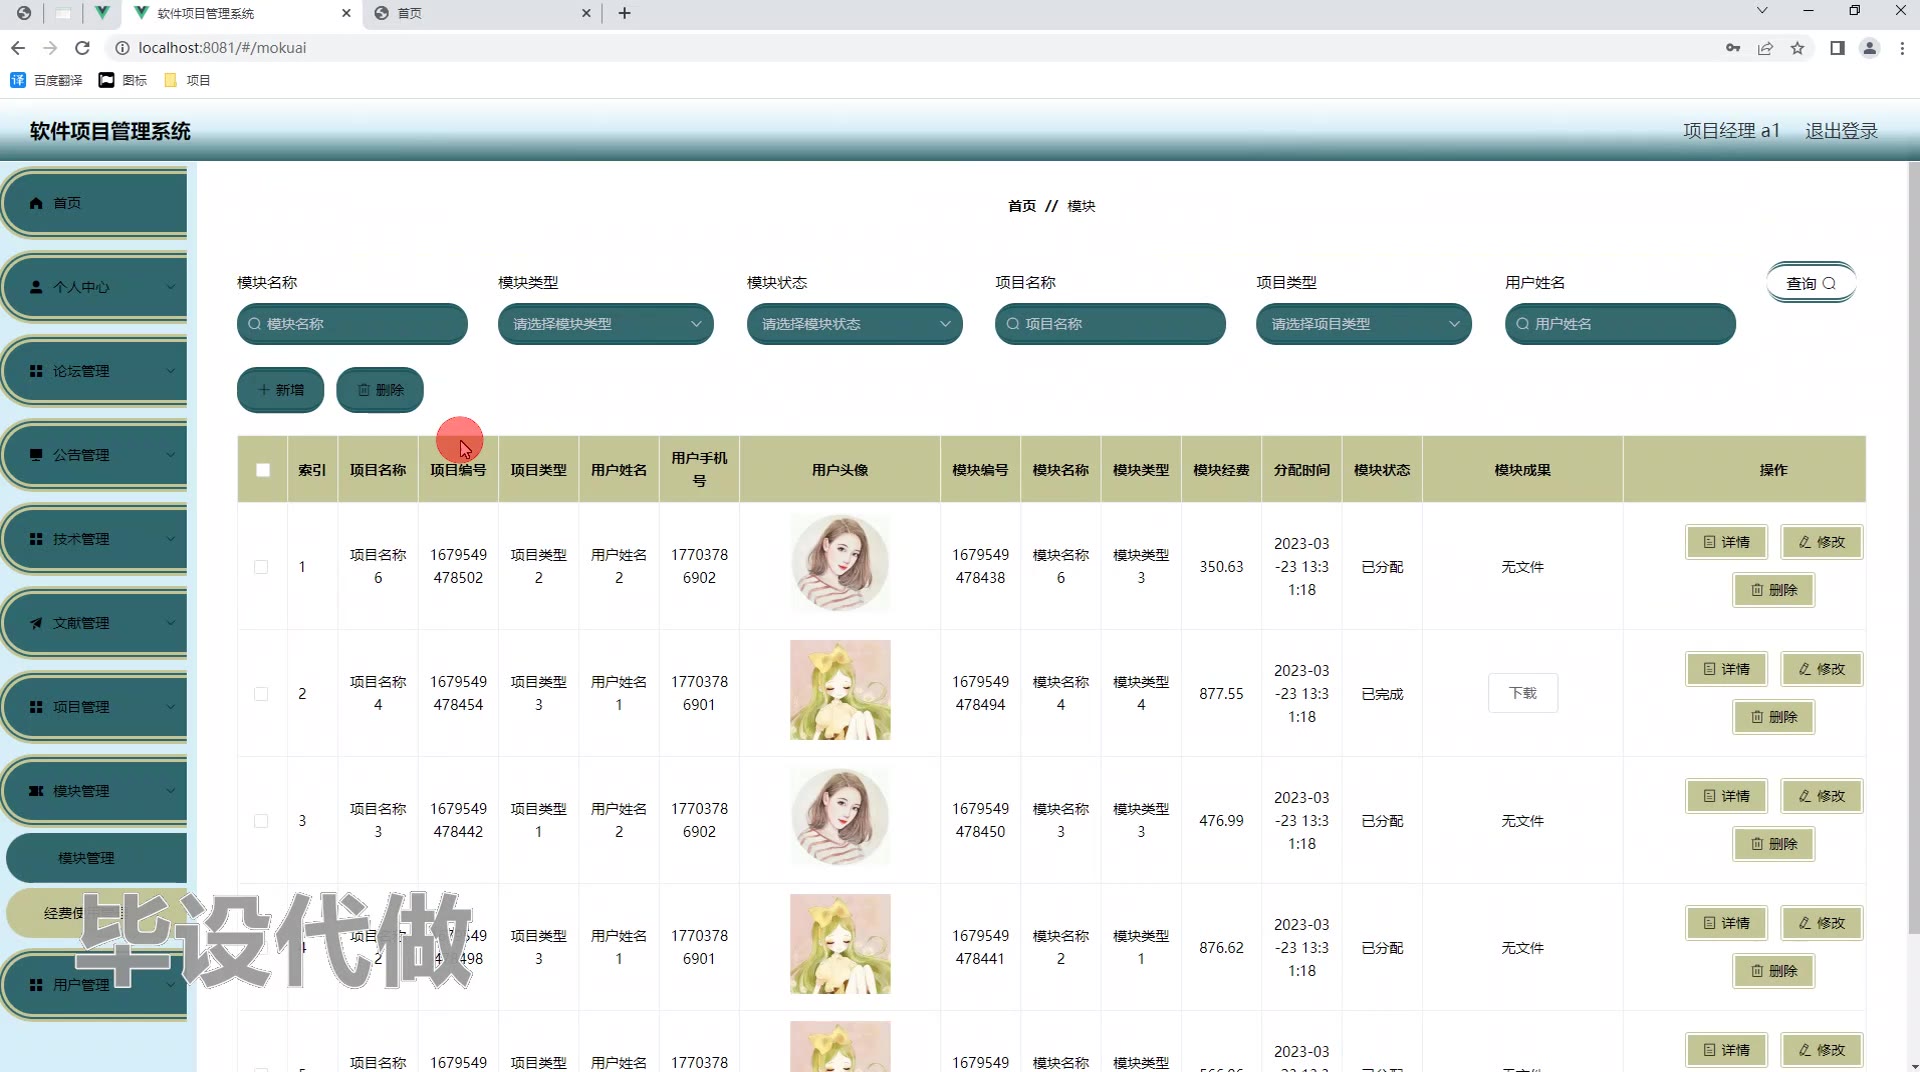Open the 请选择模块类型 dropdown
Viewport: 1920px width, 1072px height.
coord(606,324)
